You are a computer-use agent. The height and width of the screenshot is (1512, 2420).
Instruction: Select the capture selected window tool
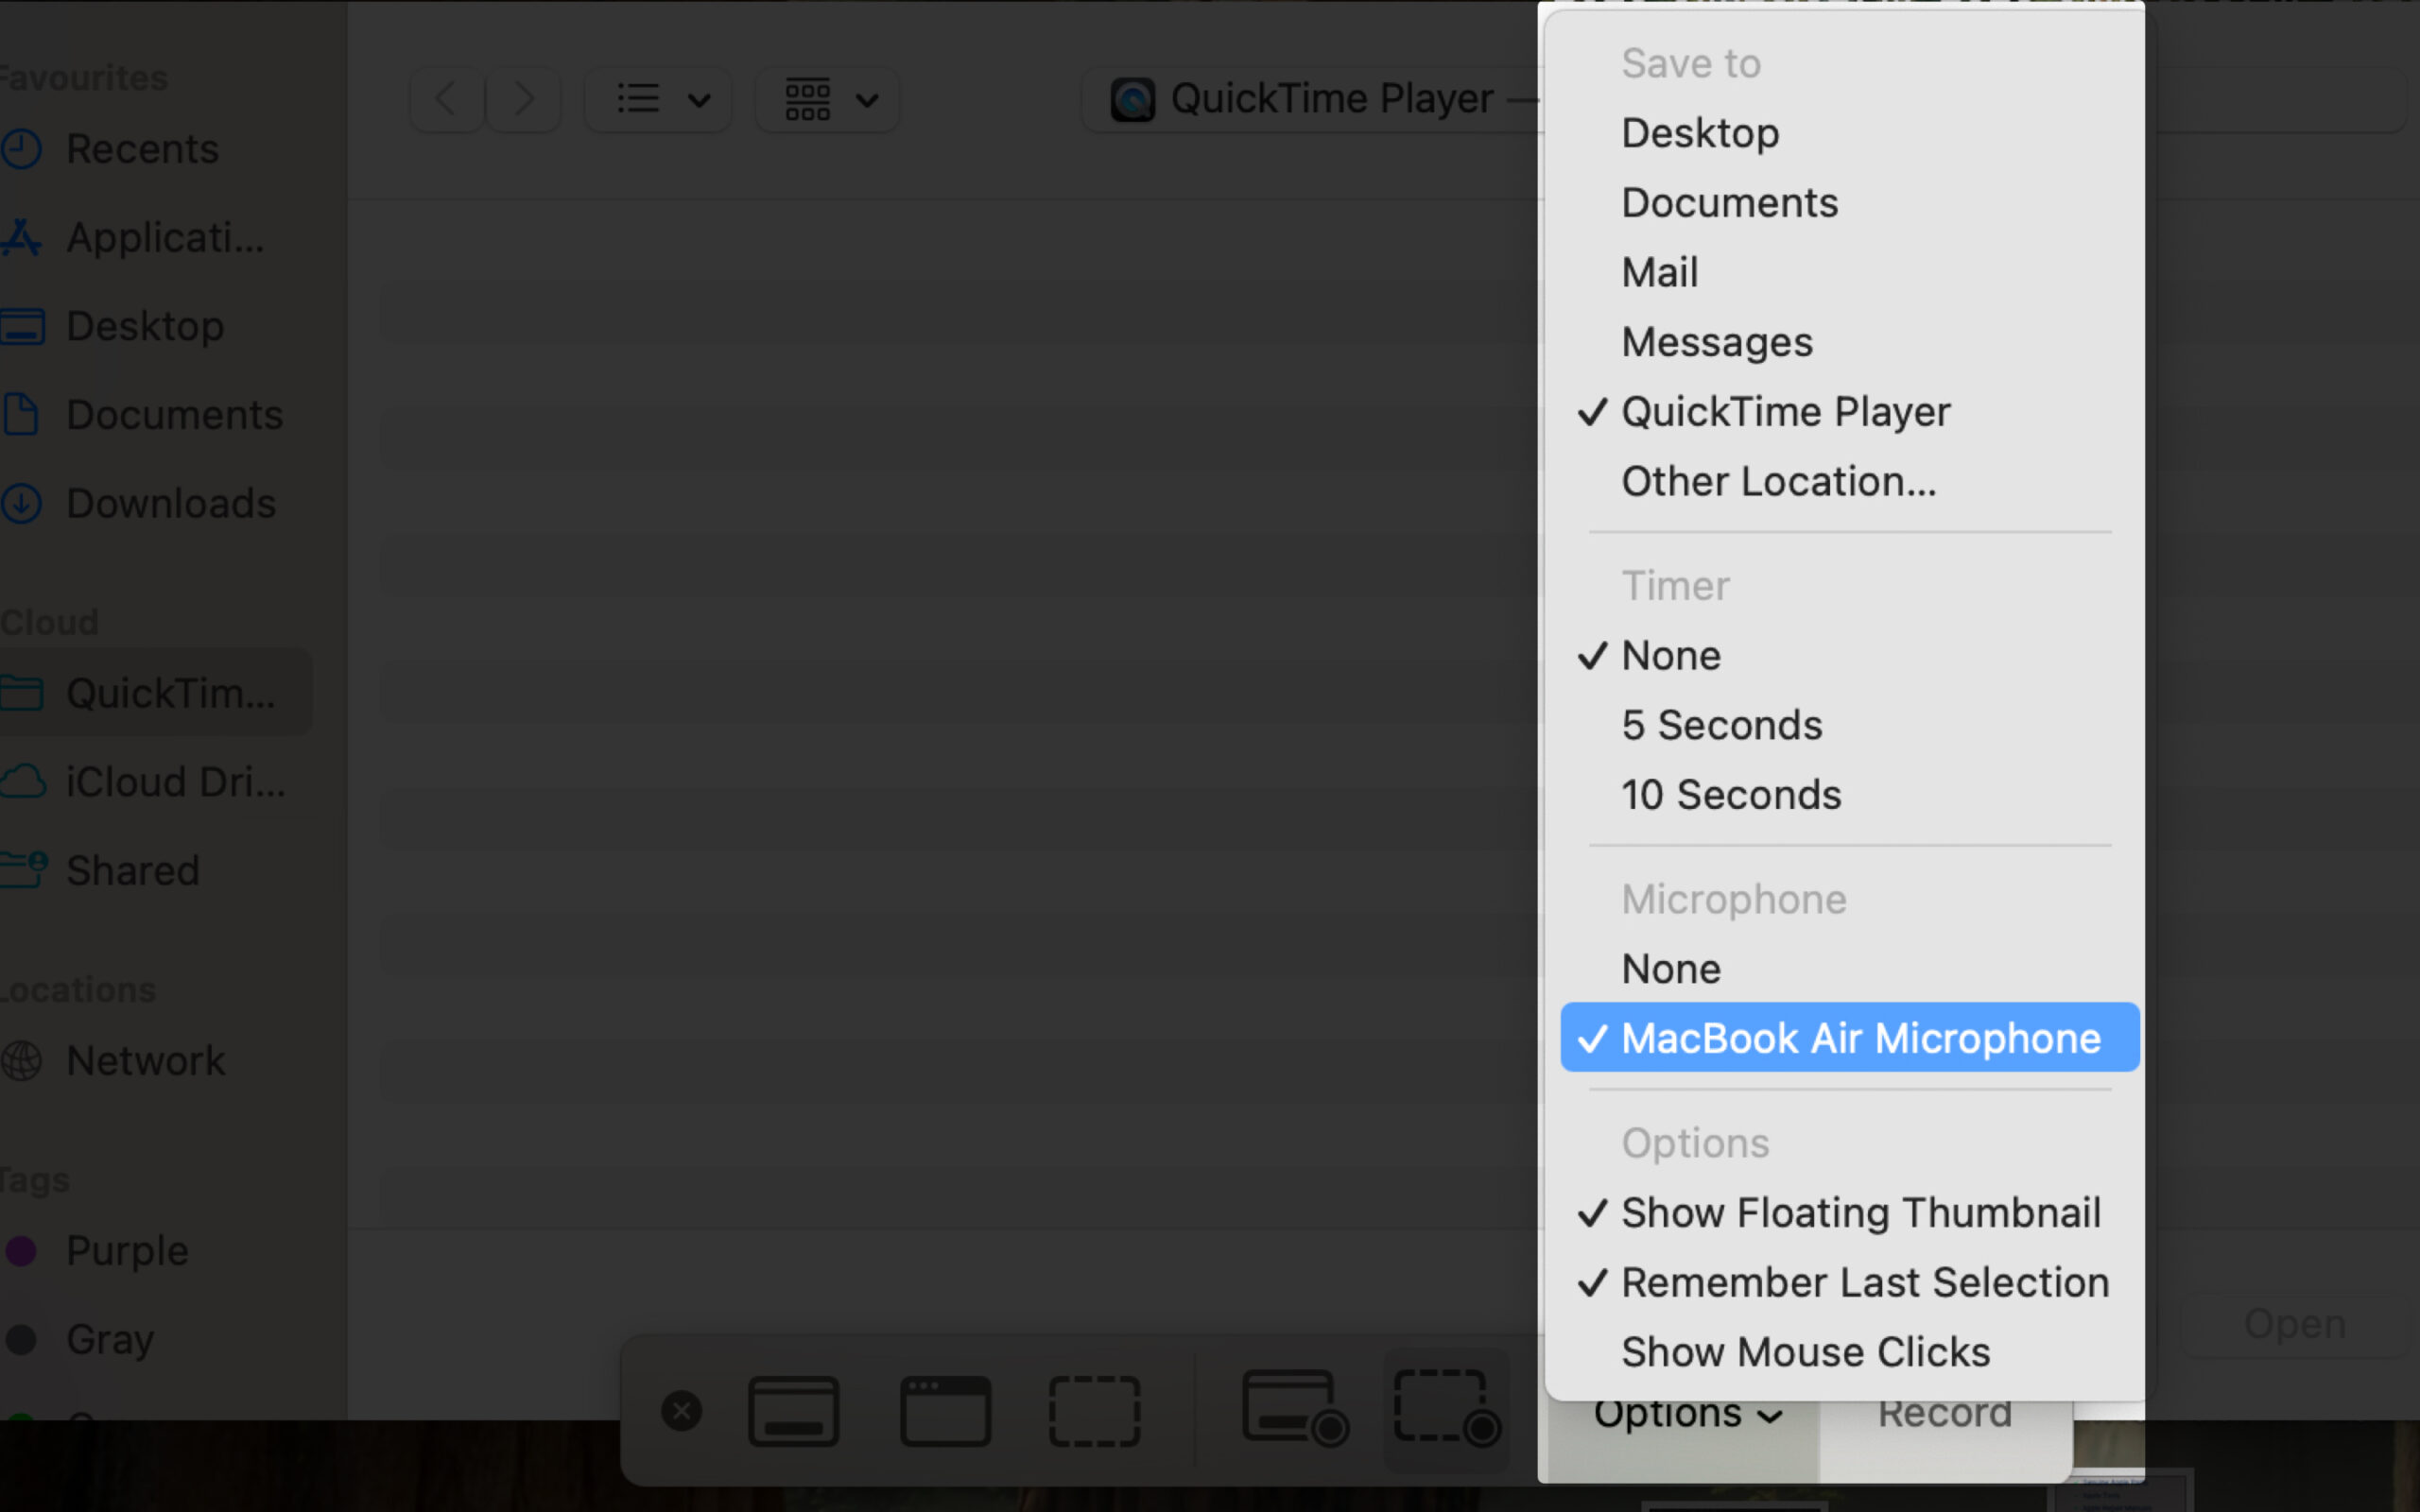[943, 1410]
